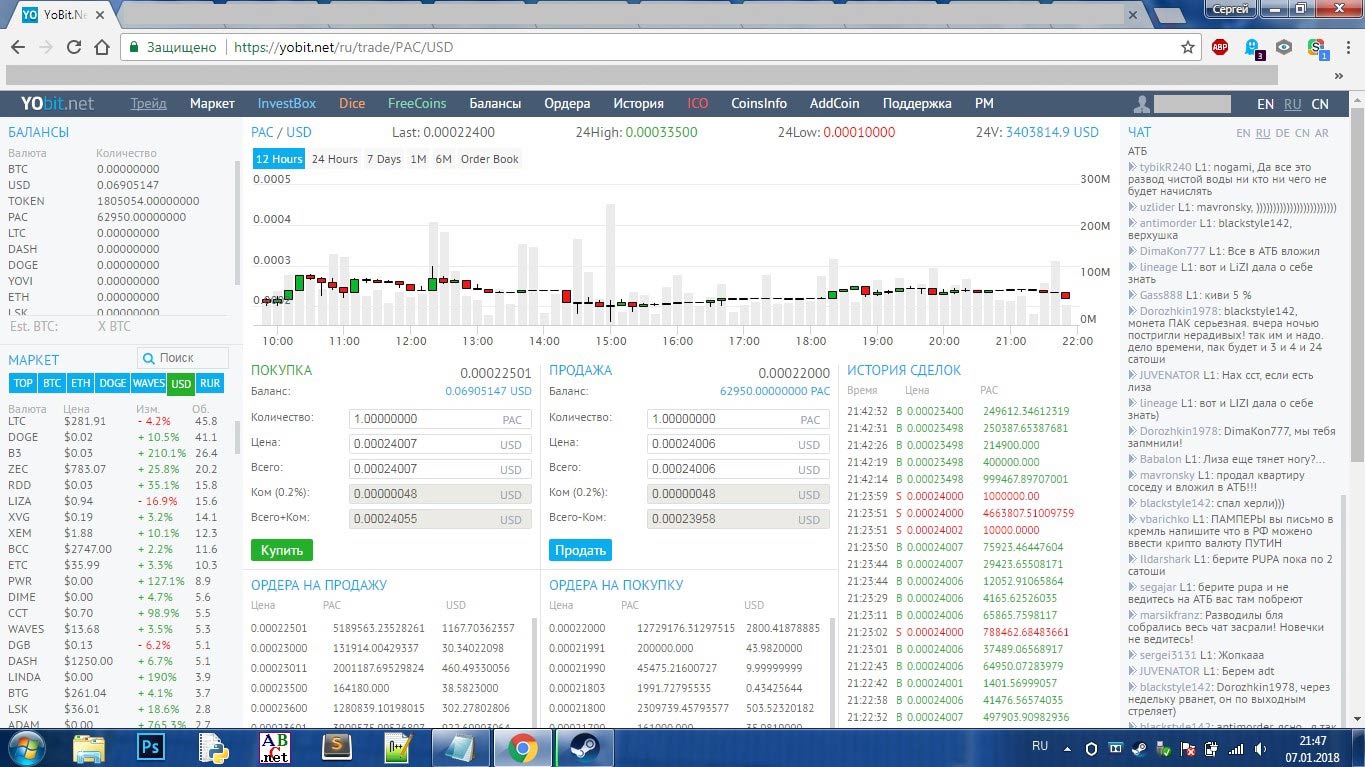Show hidden bookmarks with the double chevron
Screen dimensions: 1365x767
[1339, 75]
